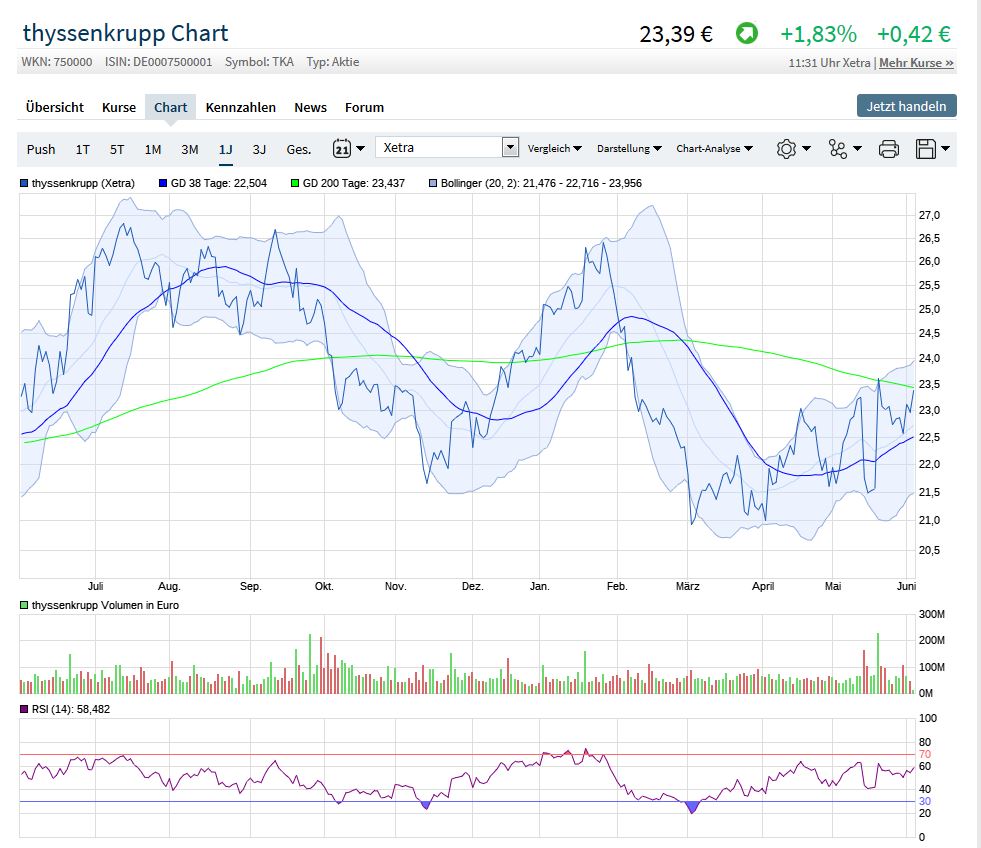The height and width of the screenshot is (848, 981).
Task: Click the green price trend arrow icon
Action: [746, 34]
